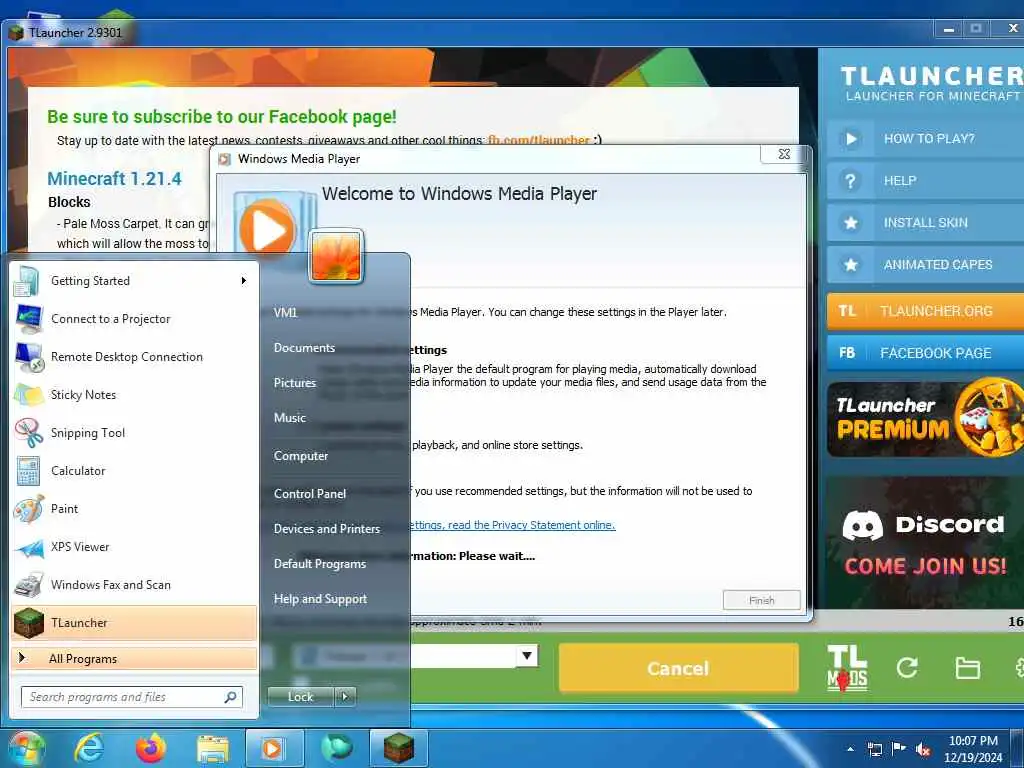Click the Minecraft 1.21.4 heading

point(114,178)
